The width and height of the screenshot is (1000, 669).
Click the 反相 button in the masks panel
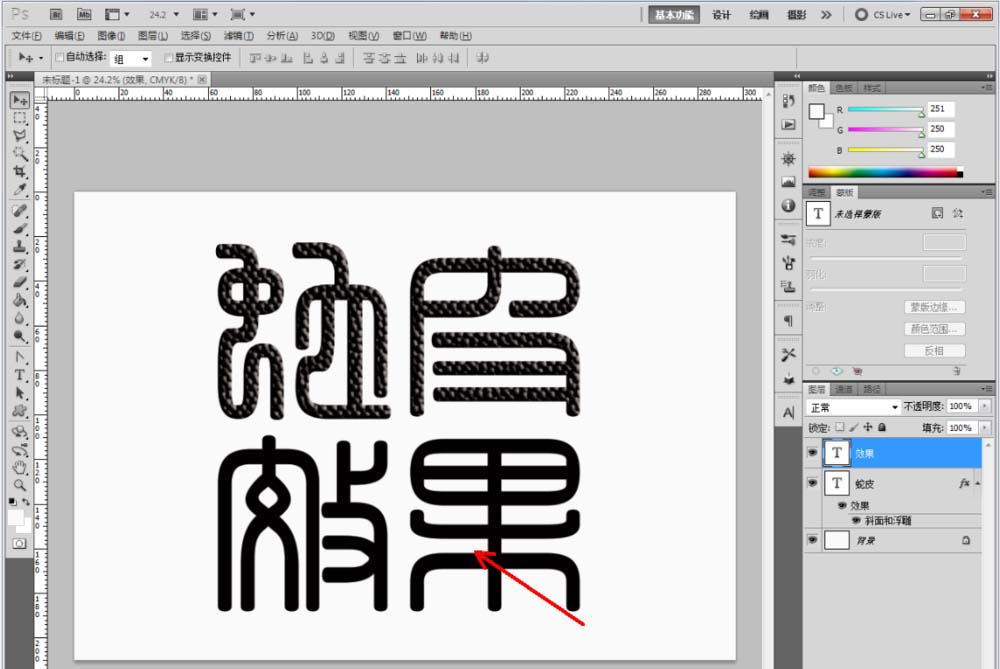click(x=934, y=350)
